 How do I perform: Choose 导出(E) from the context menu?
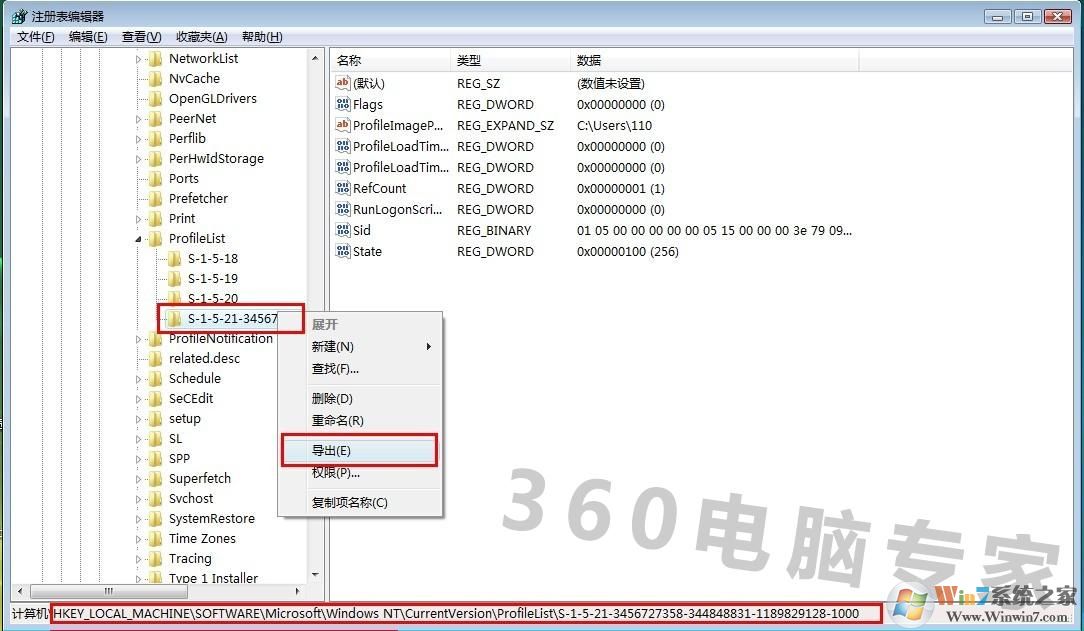click(x=331, y=451)
